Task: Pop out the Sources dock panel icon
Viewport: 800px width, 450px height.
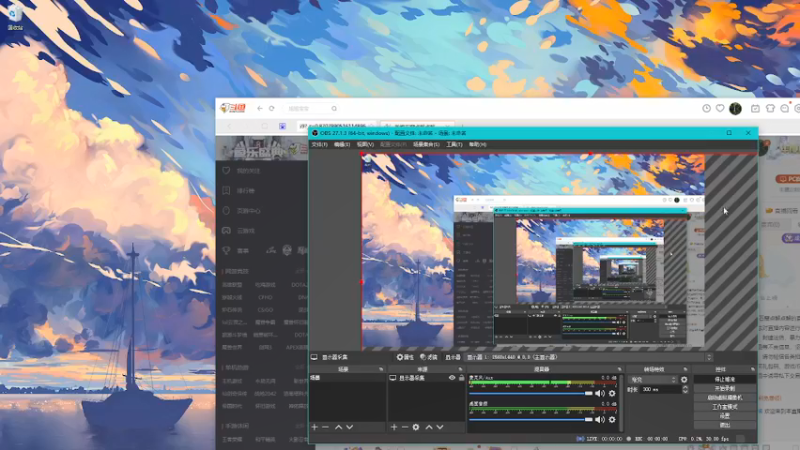Action: click(x=460, y=369)
